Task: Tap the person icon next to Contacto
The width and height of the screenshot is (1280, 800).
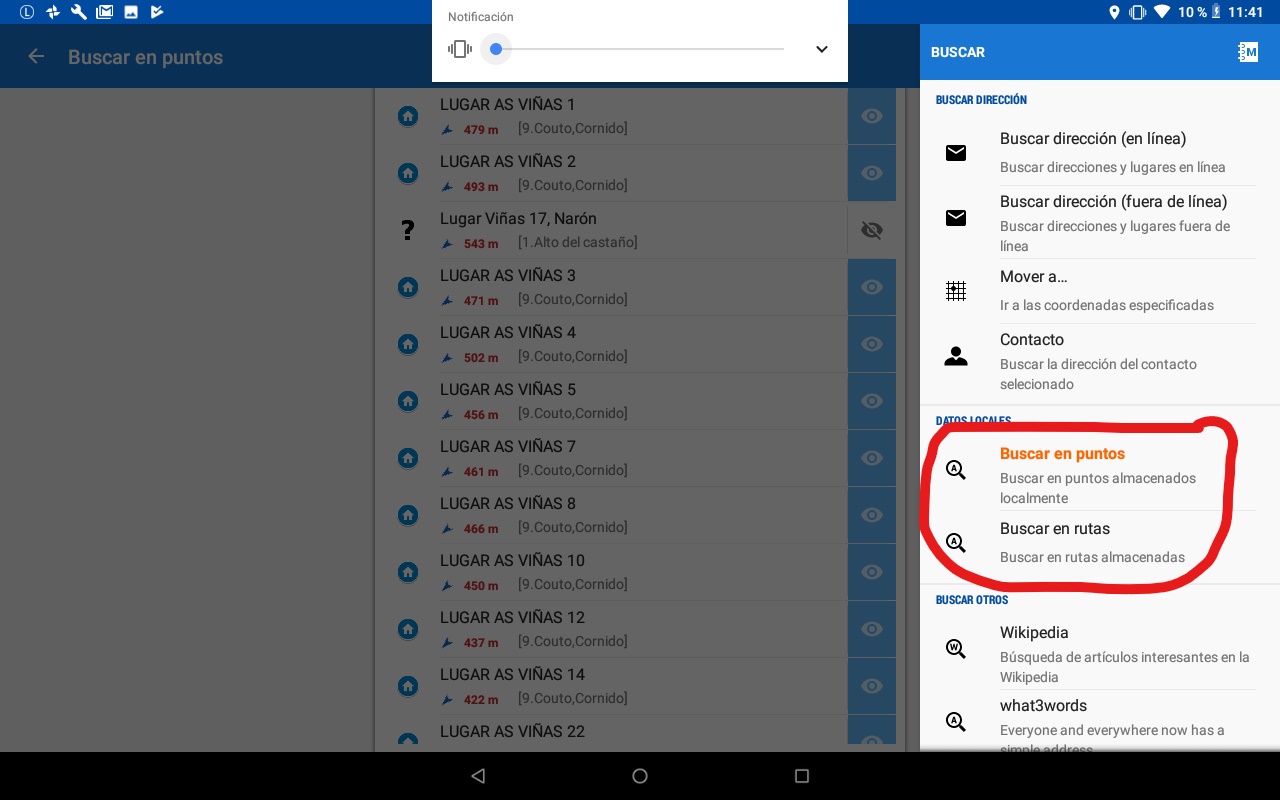Action: (956, 356)
